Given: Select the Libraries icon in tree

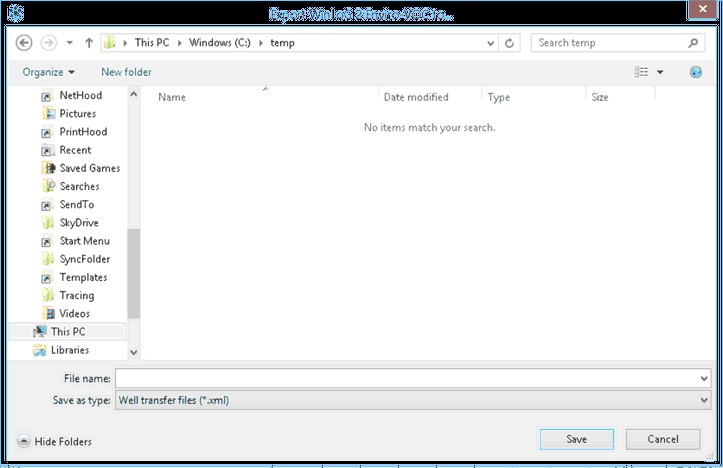Looking at the screenshot, I should (x=40, y=350).
